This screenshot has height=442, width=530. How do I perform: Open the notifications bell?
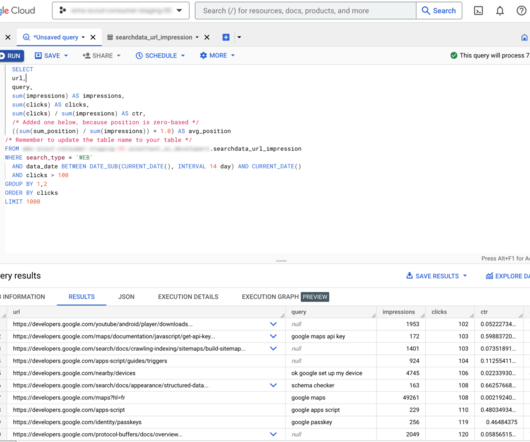click(500, 11)
